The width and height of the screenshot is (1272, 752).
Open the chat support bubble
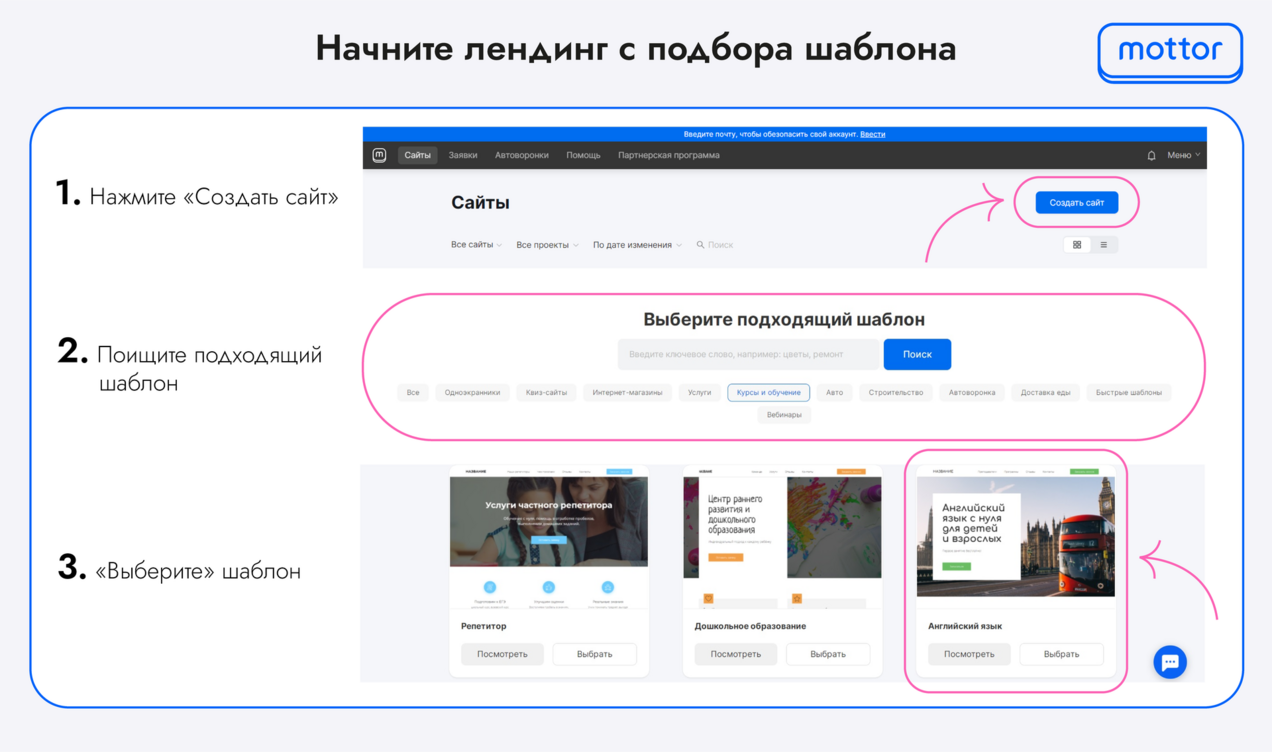[x=1170, y=662]
